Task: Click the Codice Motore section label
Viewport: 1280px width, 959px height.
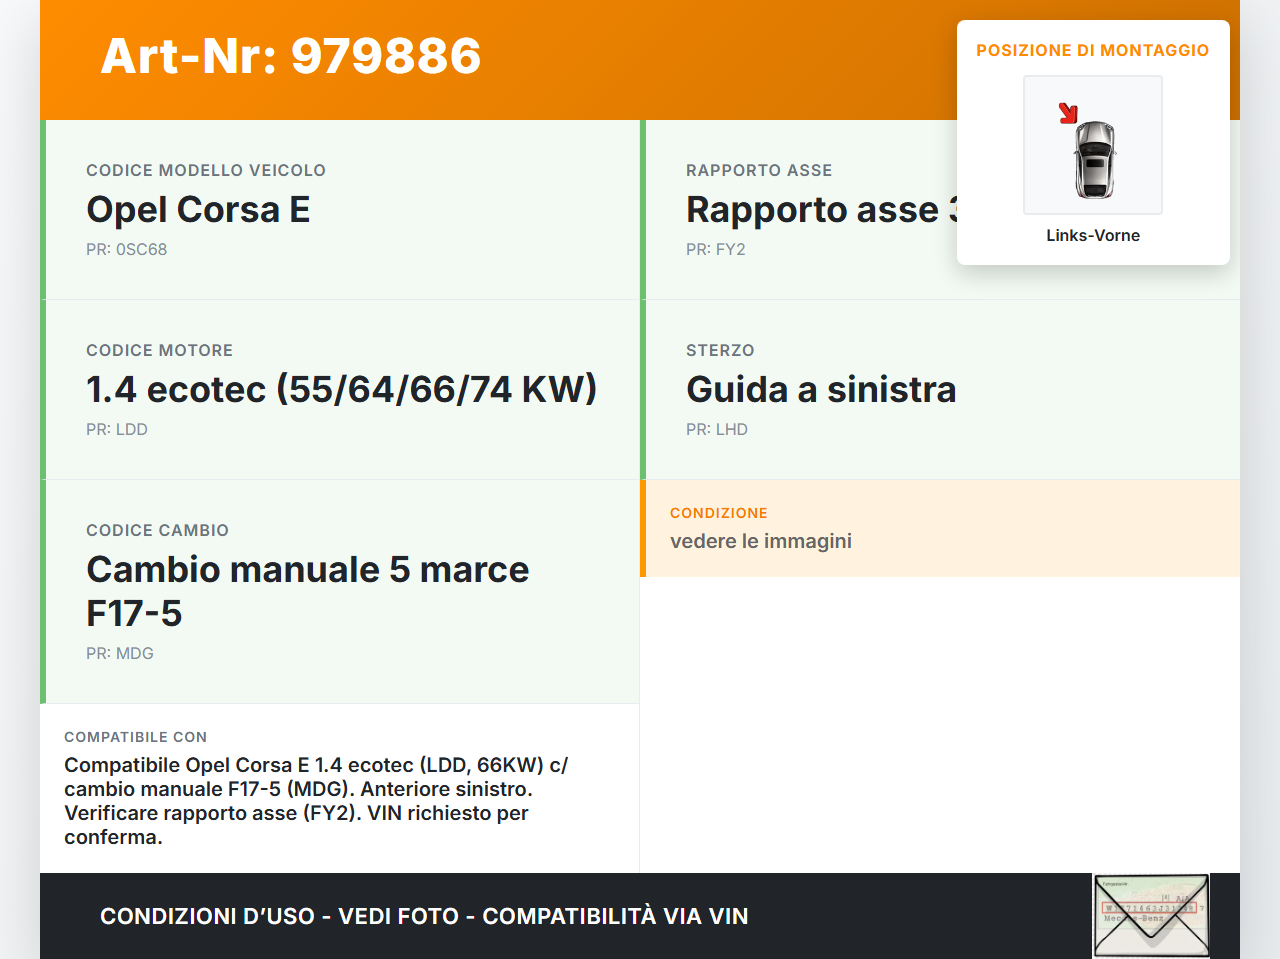Action: point(159,350)
